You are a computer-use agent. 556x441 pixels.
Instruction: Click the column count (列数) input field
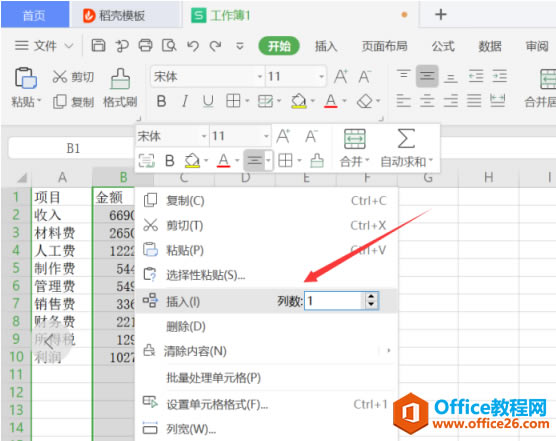pyautogui.click(x=334, y=301)
